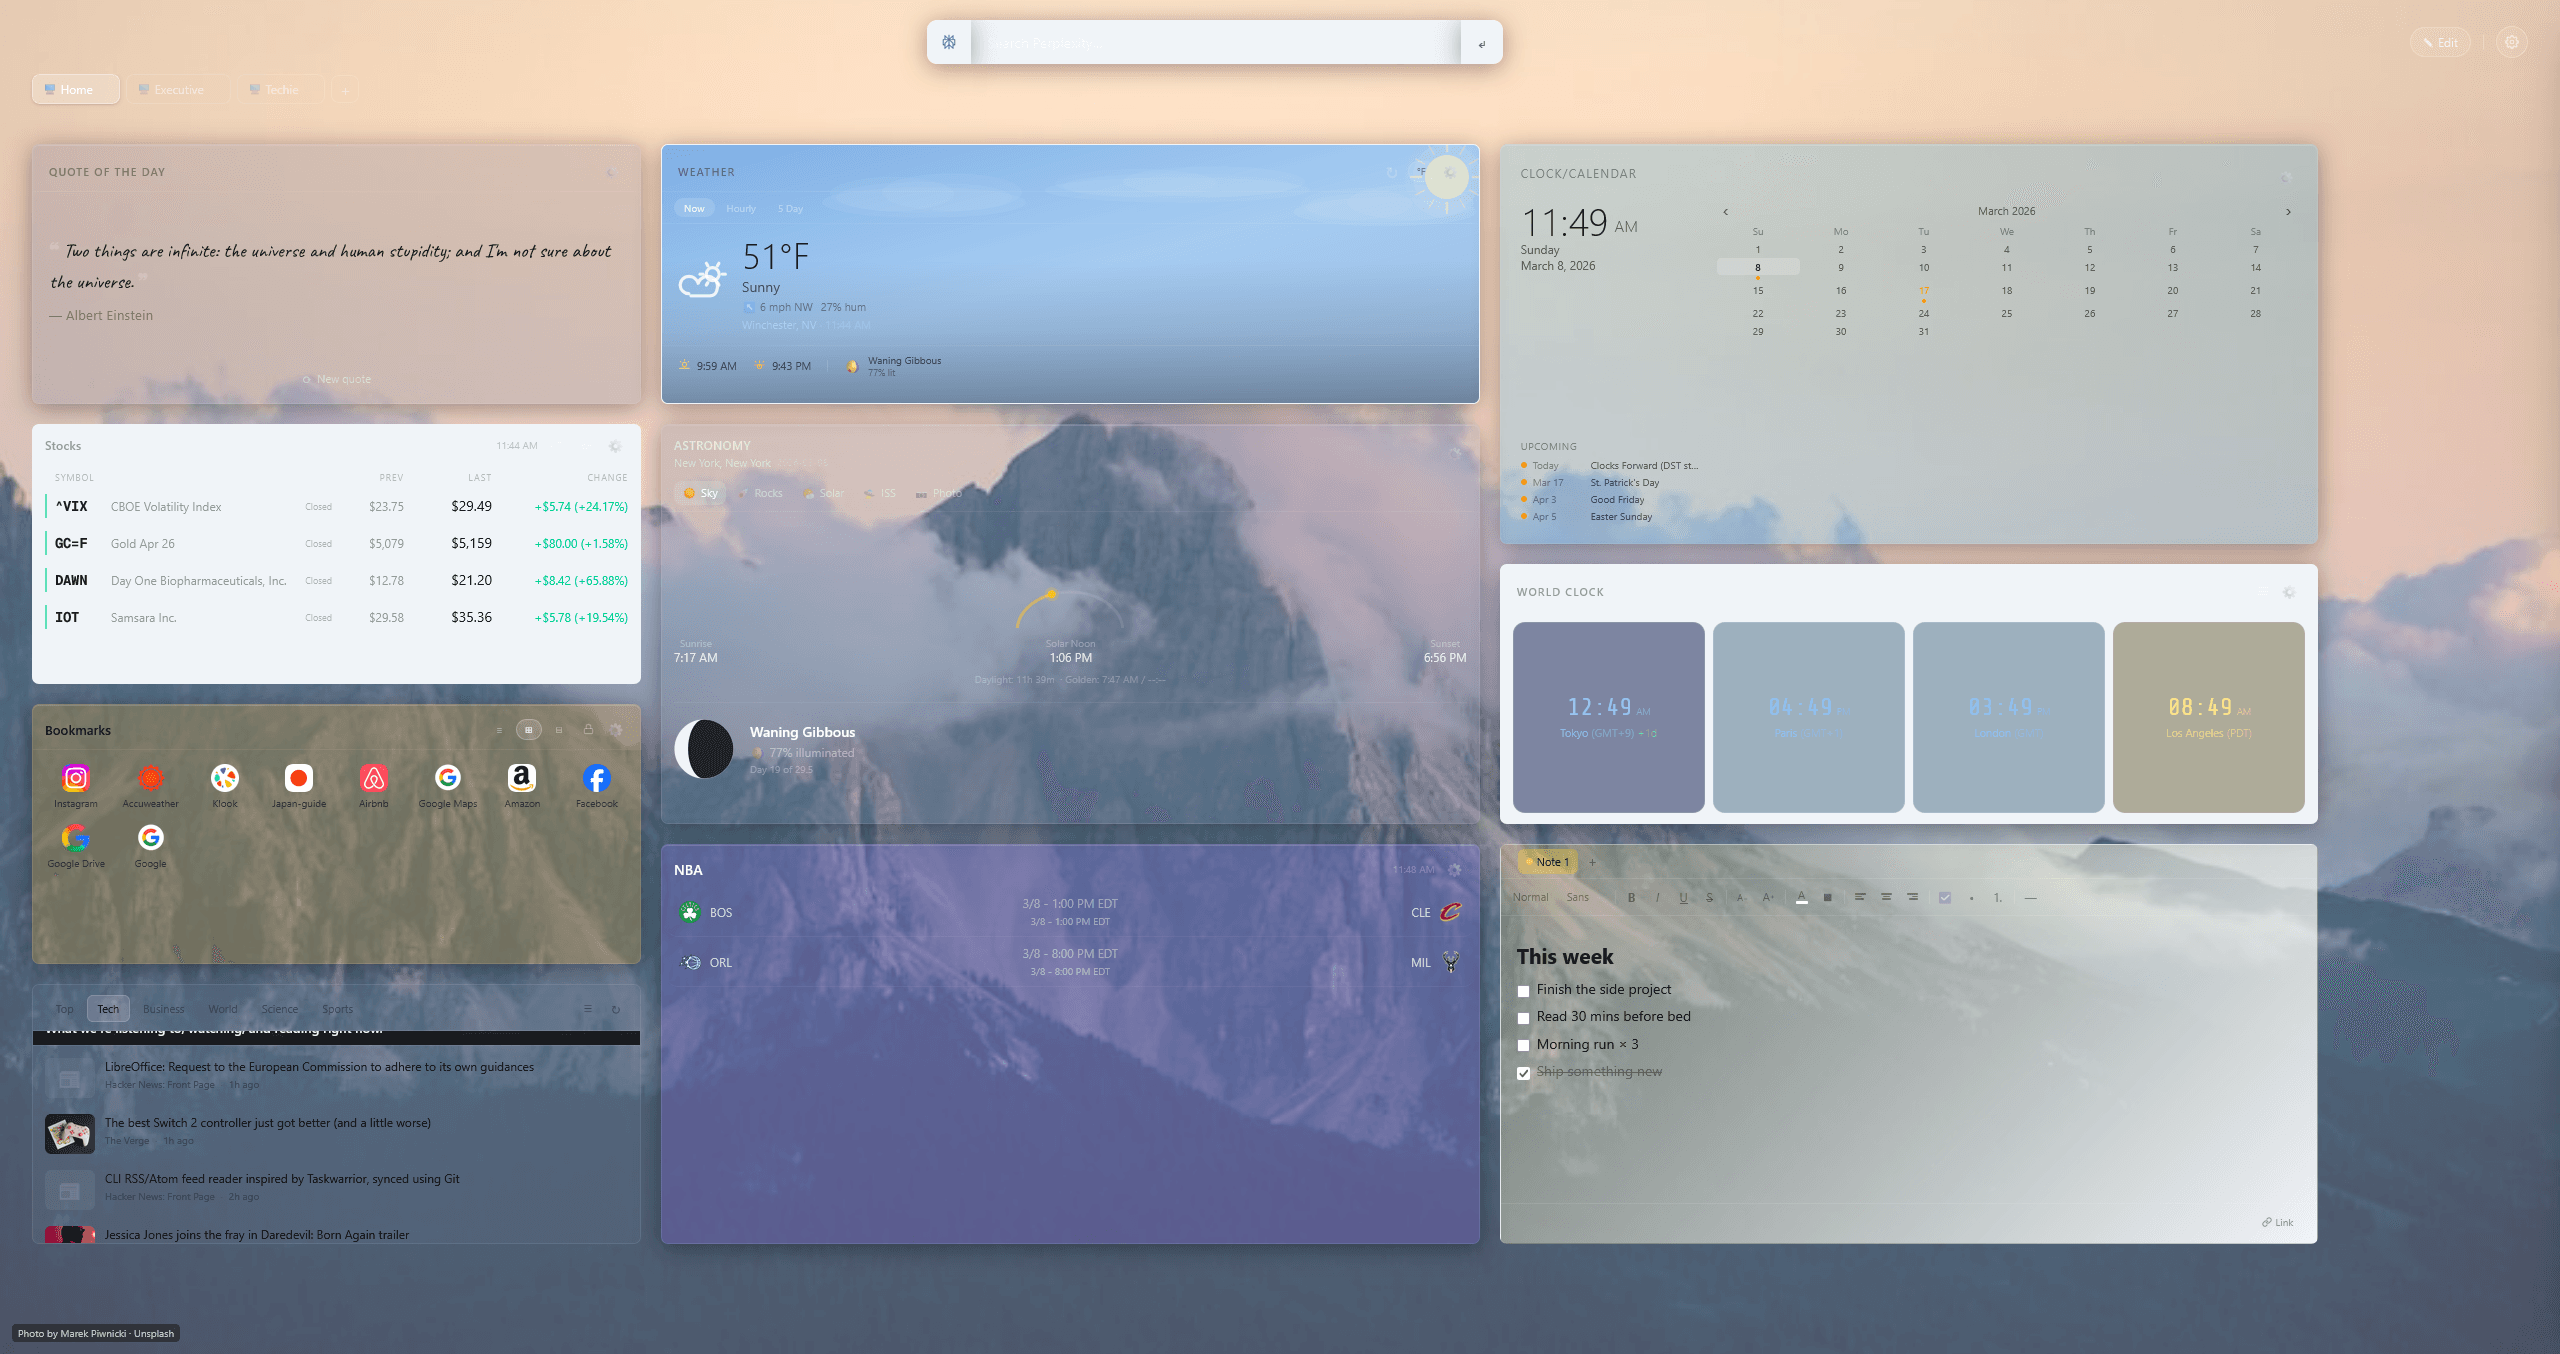Viewport: 2560px width, 1354px height.
Task: Check the 'Read 30 mins before bed' item
Action: pos(1523,1018)
